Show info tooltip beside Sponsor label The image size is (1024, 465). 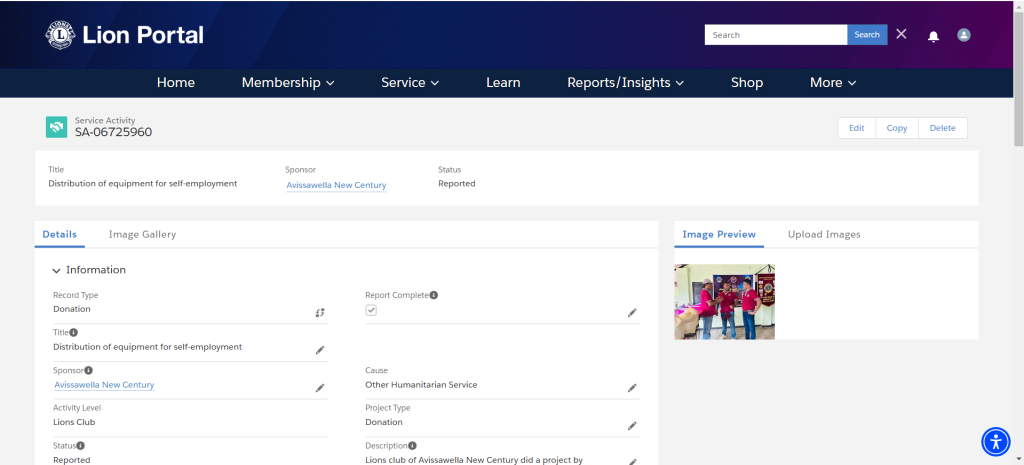pyautogui.click(x=88, y=370)
